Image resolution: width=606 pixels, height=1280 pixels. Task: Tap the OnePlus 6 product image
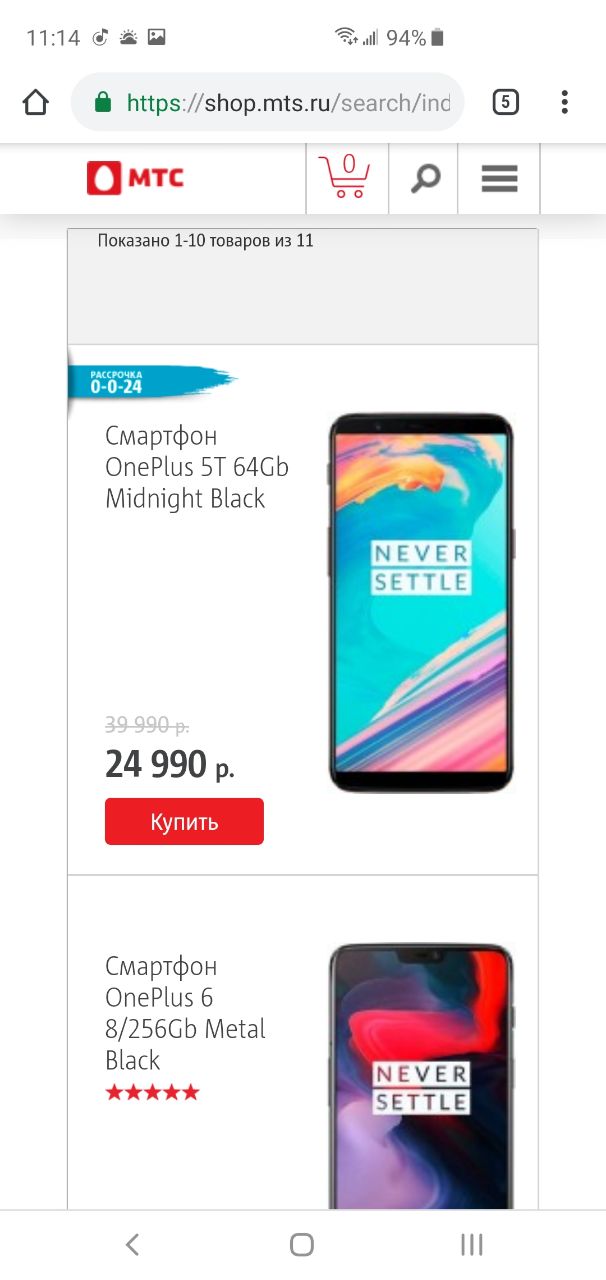point(421,1077)
